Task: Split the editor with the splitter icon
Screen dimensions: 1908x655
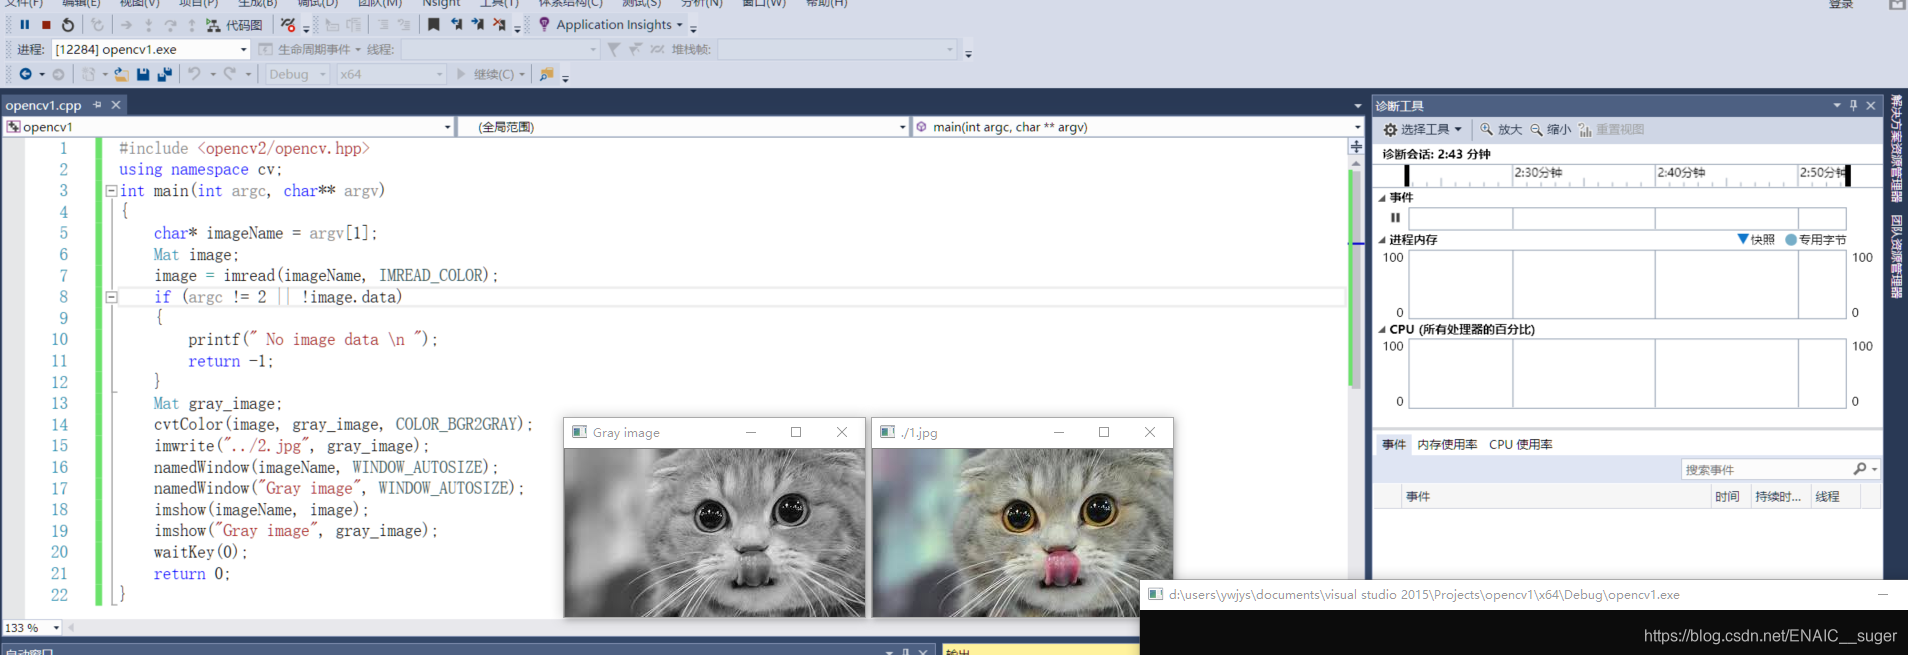Action: click(x=1356, y=147)
